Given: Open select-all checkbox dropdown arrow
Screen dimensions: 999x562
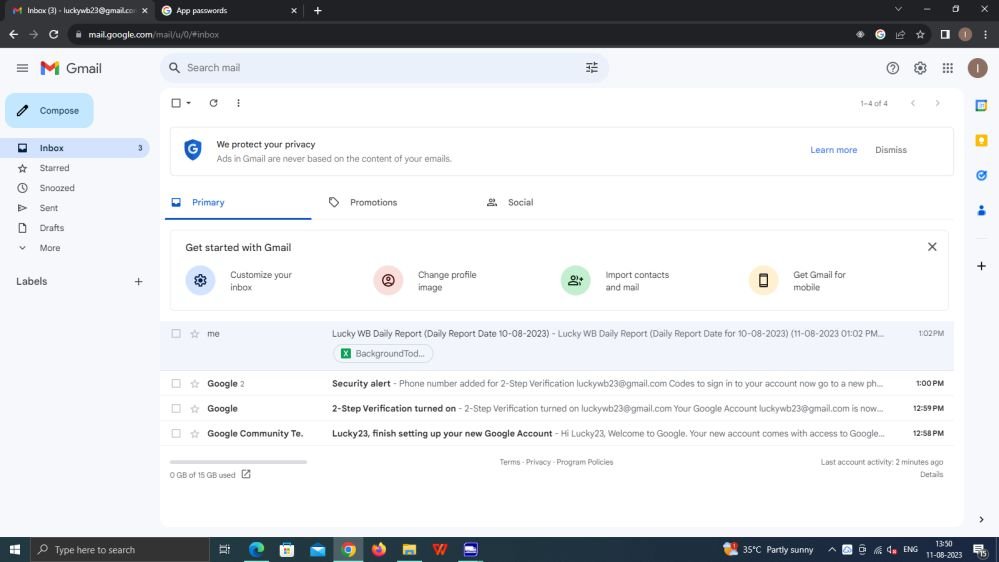Looking at the screenshot, I should (188, 103).
